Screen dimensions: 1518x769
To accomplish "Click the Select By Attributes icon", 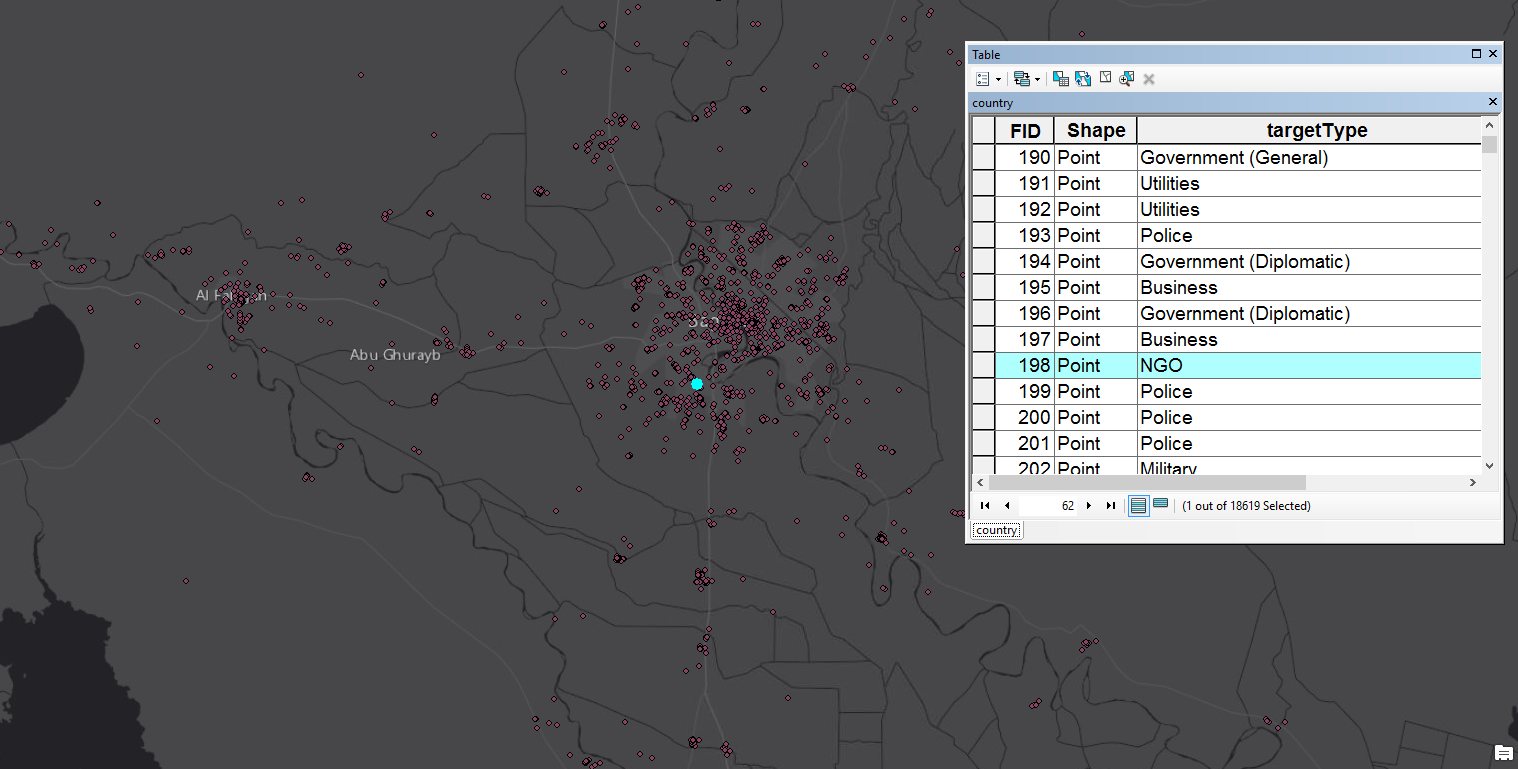I will point(1061,79).
